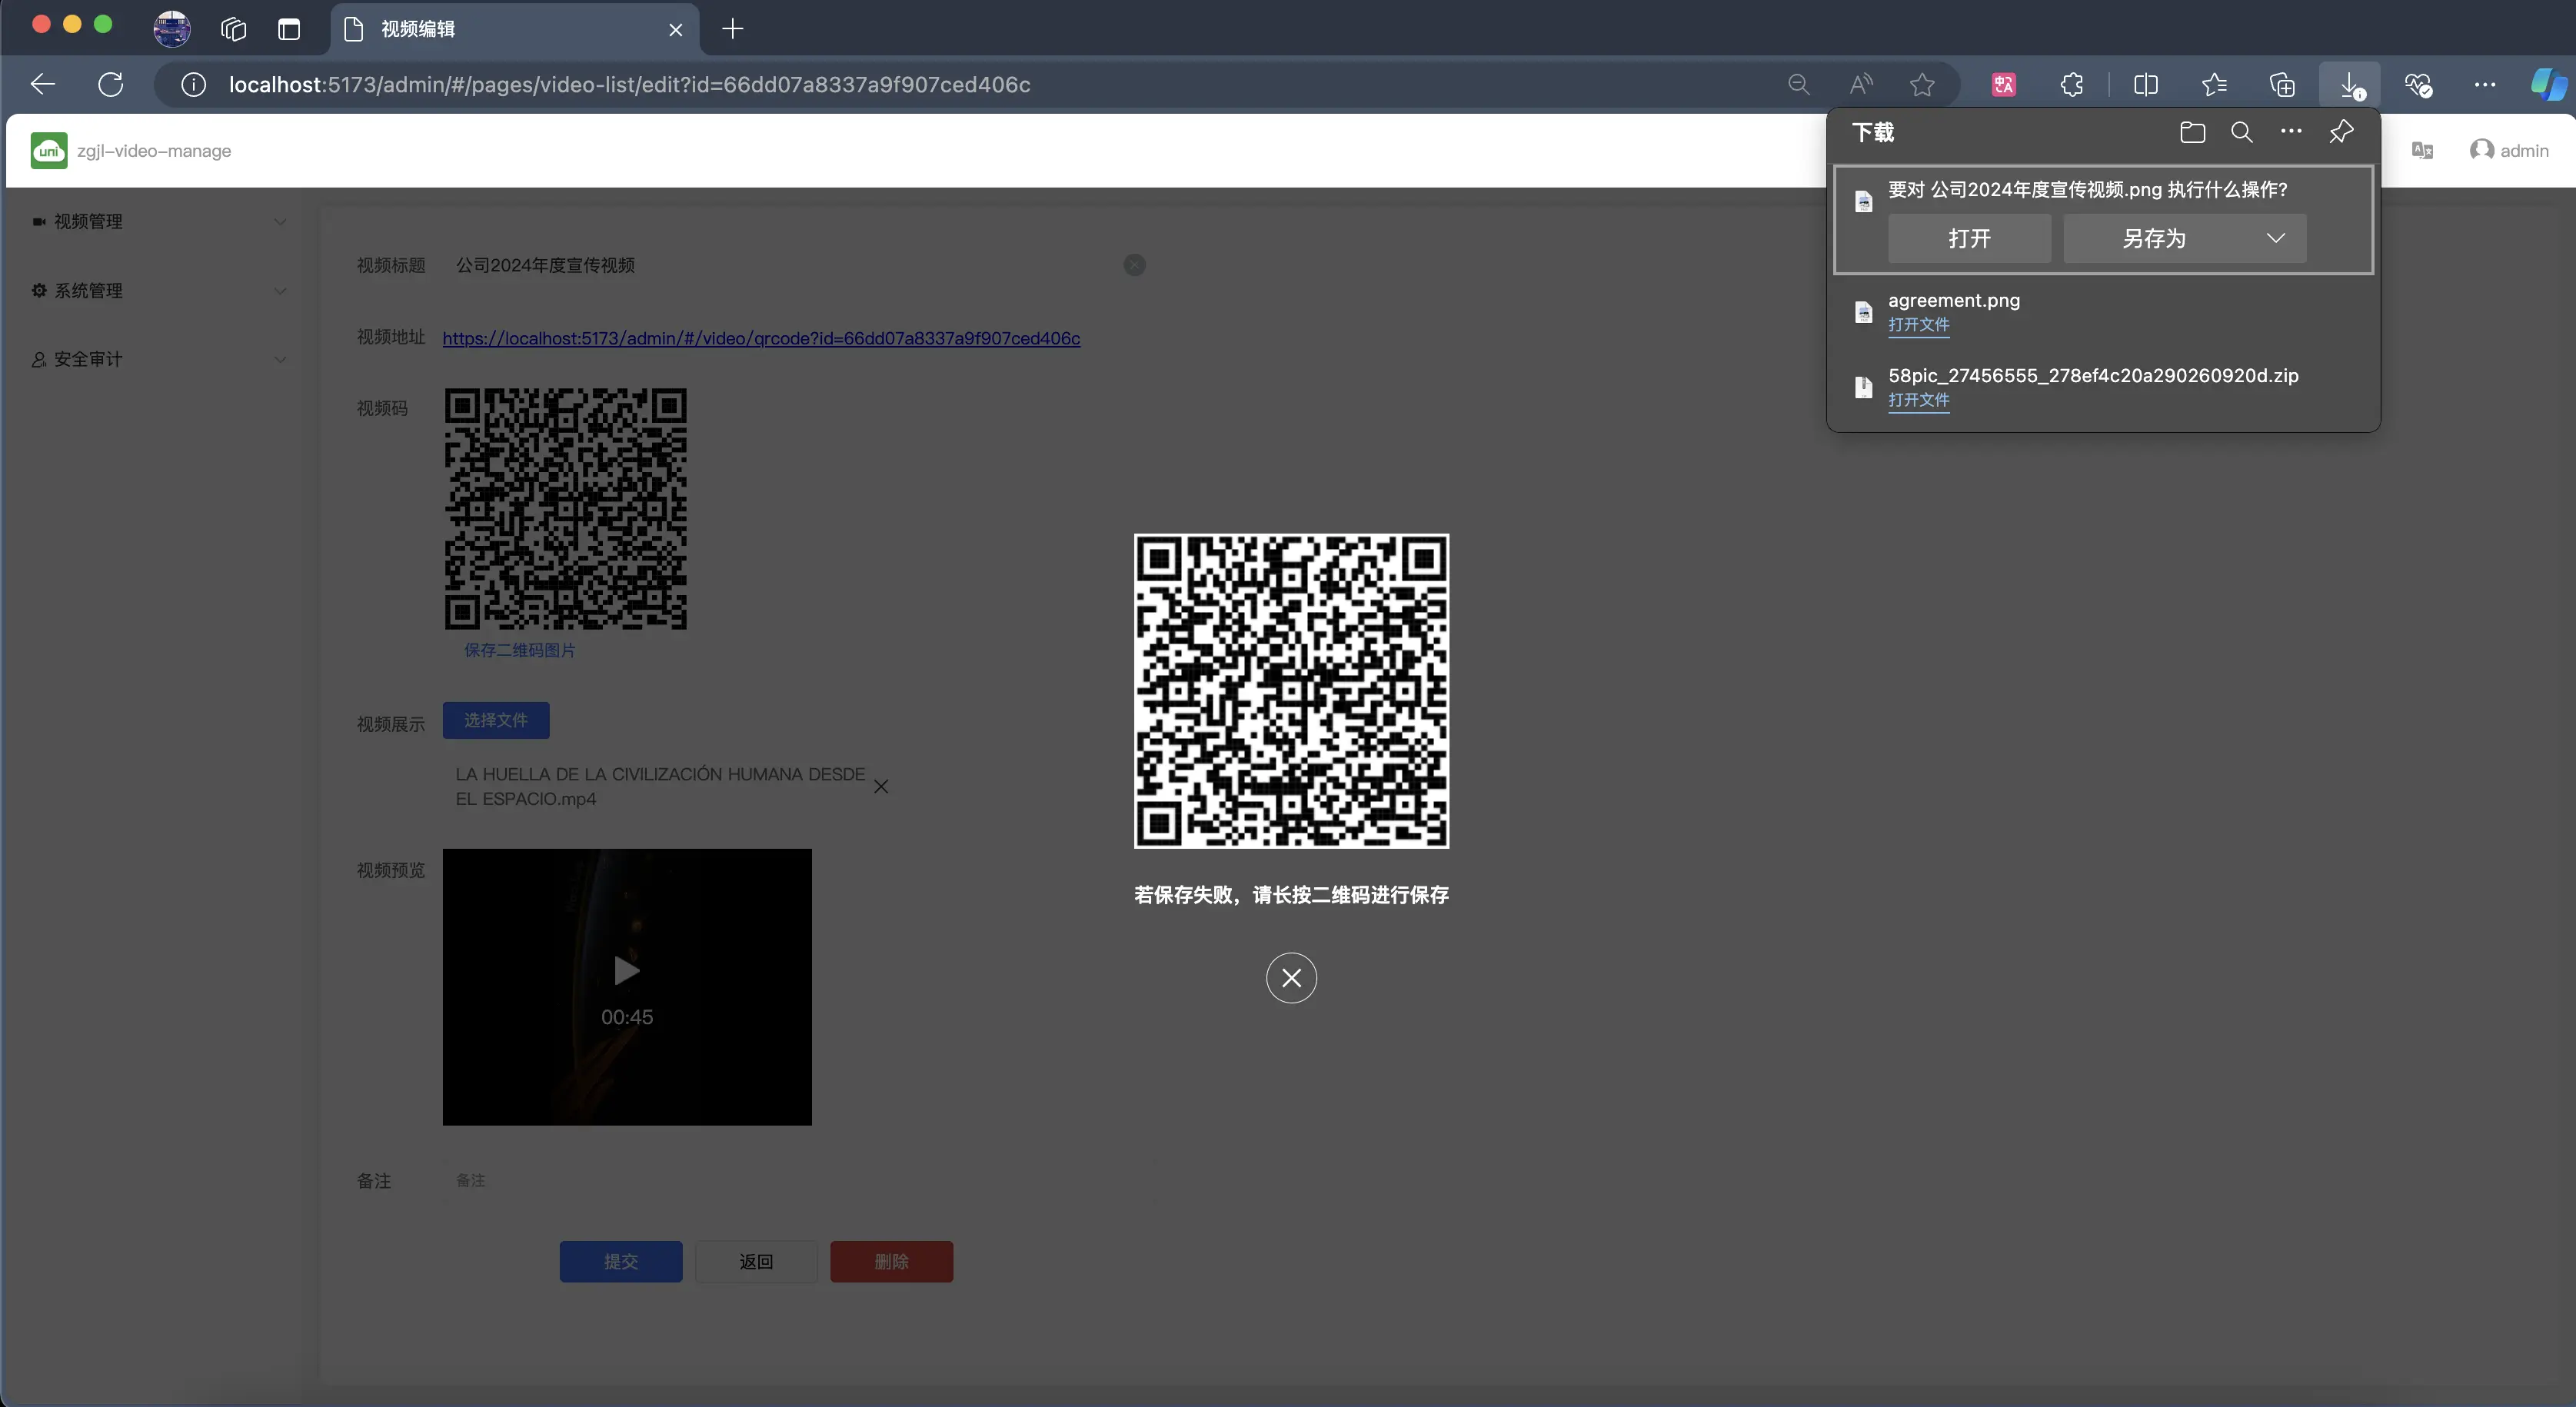This screenshot has width=2576, height=1407.
Task: Open the workspaces icon
Action: coord(233,29)
